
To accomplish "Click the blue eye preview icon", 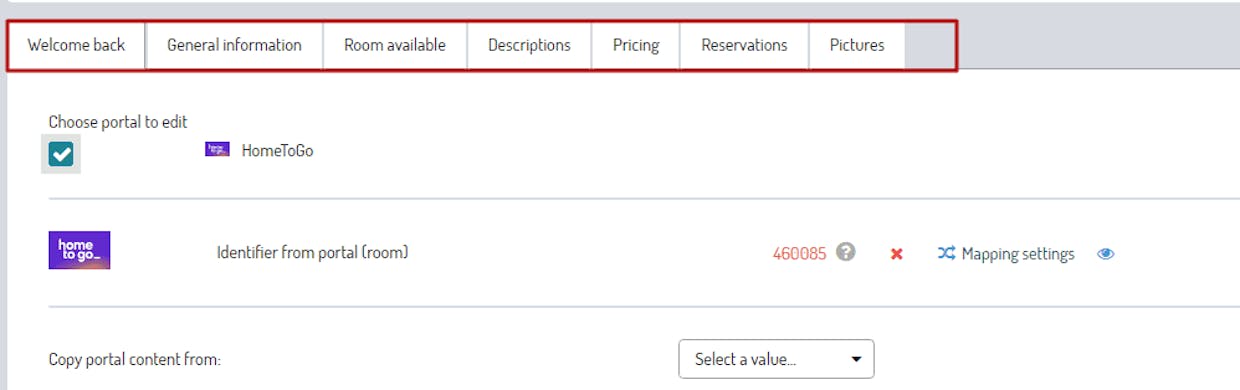I will tap(1105, 254).
